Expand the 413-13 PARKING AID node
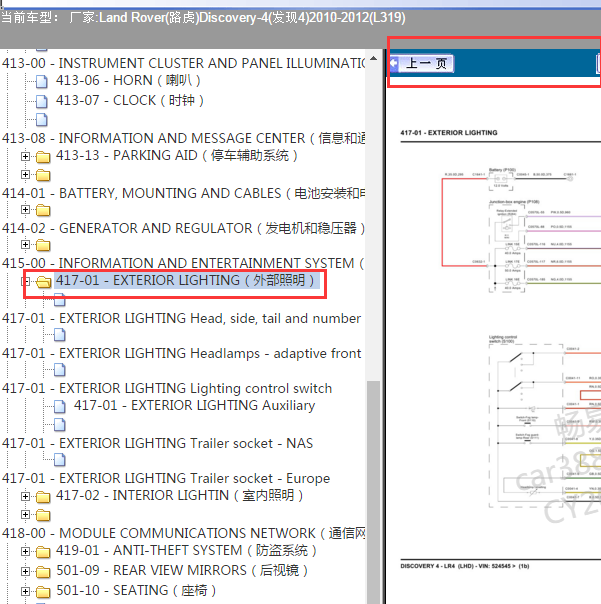Viewport: 601px width, 604px height. pos(25,156)
